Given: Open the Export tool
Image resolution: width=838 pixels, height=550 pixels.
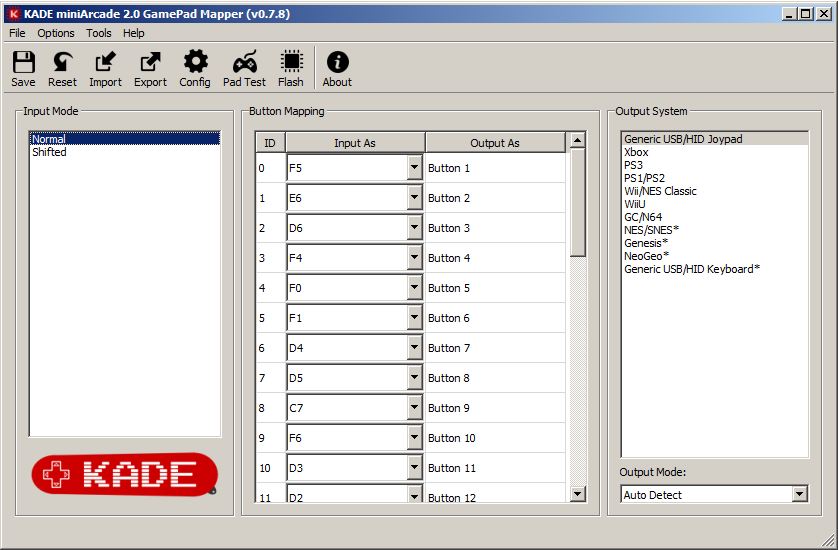Looking at the screenshot, I should 150,68.
